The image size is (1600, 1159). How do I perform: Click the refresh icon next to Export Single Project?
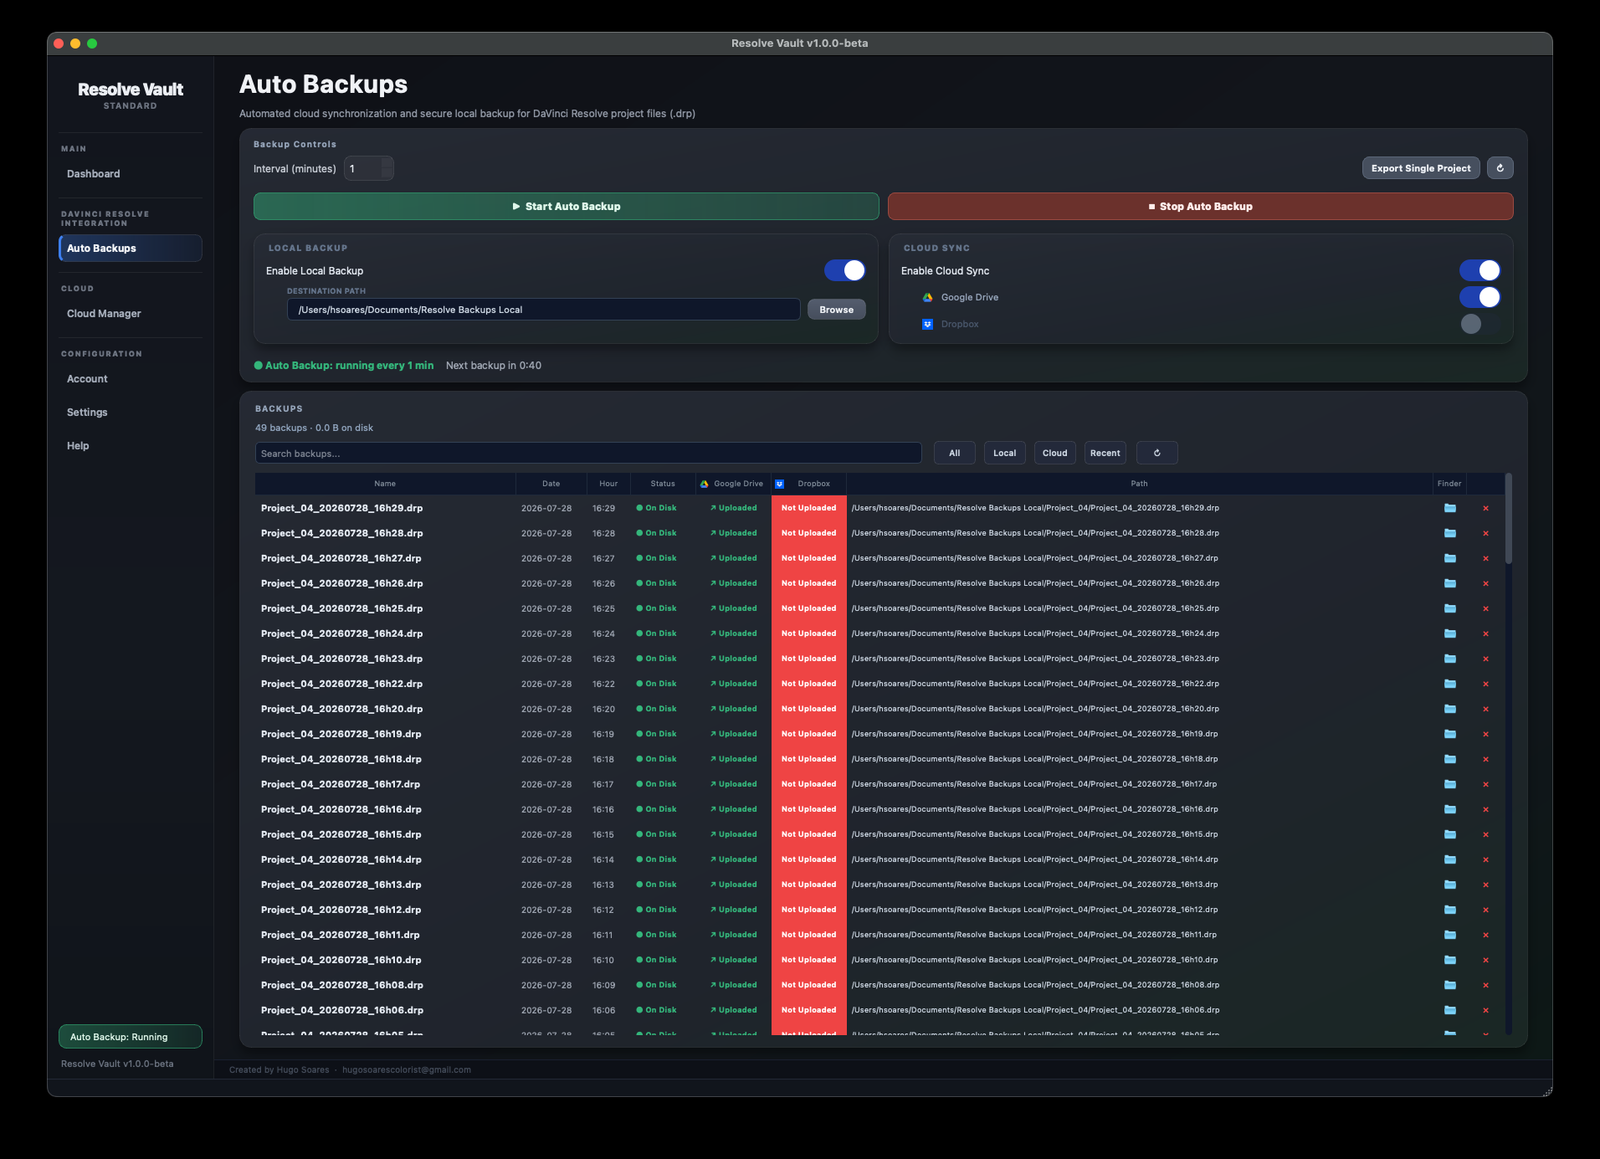pyautogui.click(x=1499, y=168)
